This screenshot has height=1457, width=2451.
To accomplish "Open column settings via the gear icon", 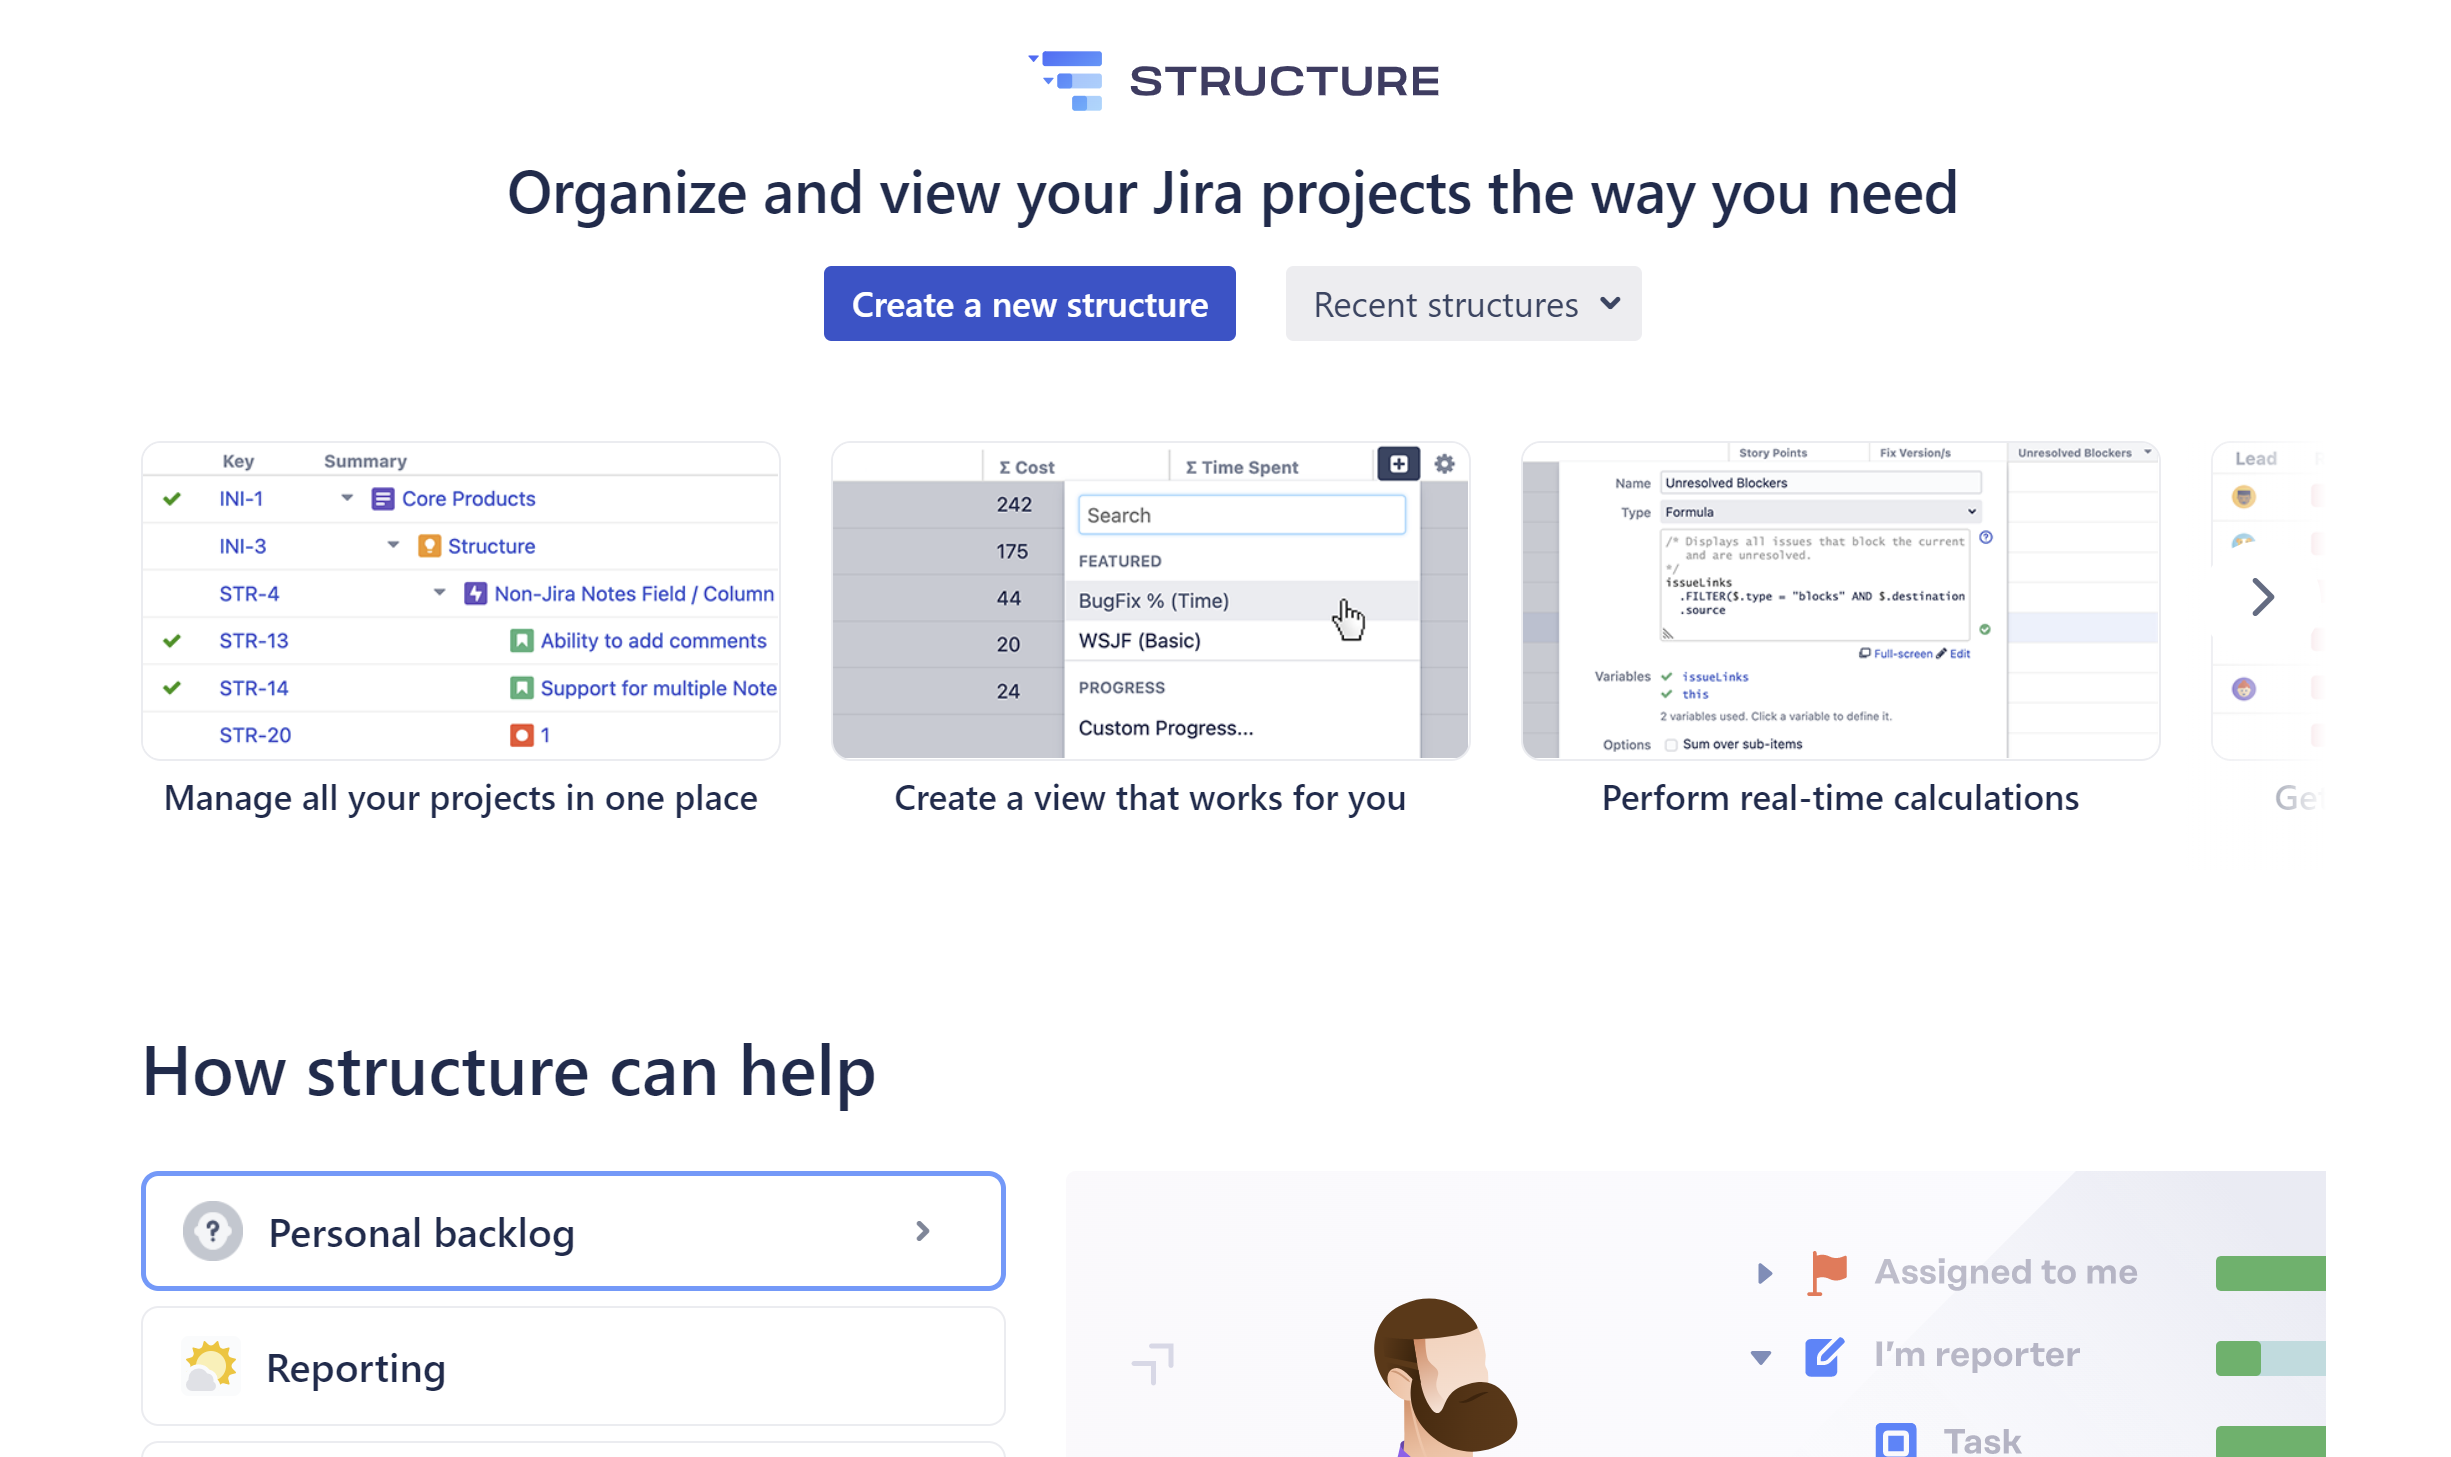I will pyautogui.click(x=1446, y=463).
